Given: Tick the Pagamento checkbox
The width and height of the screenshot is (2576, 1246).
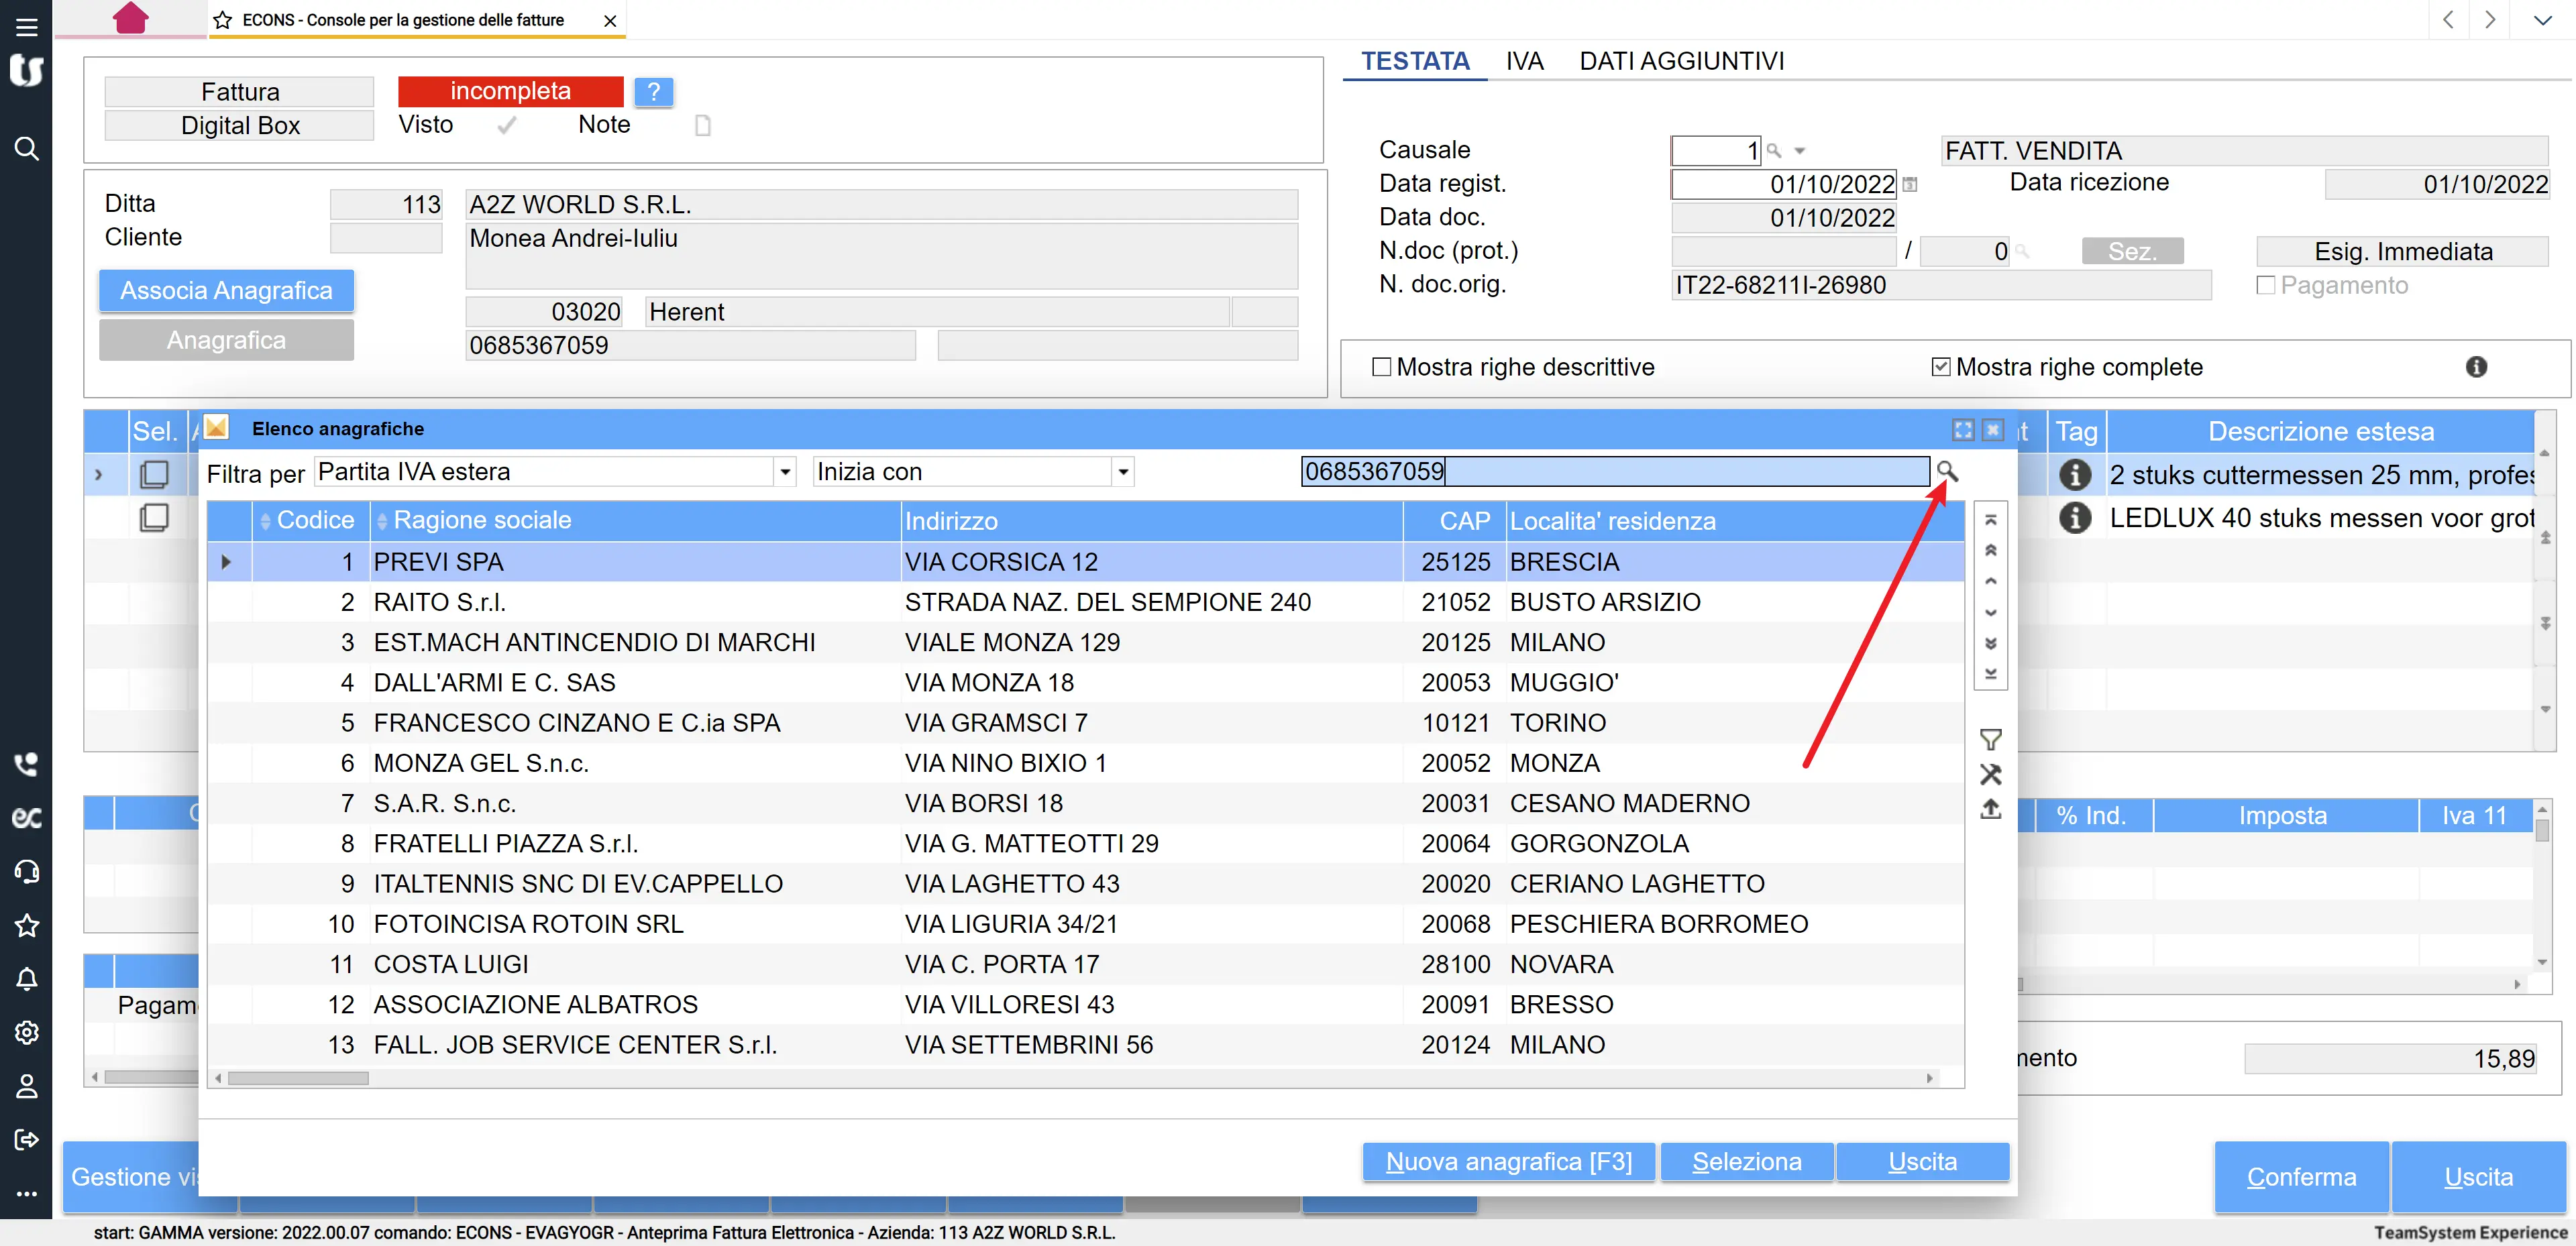Looking at the screenshot, I should tap(2265, 286).
